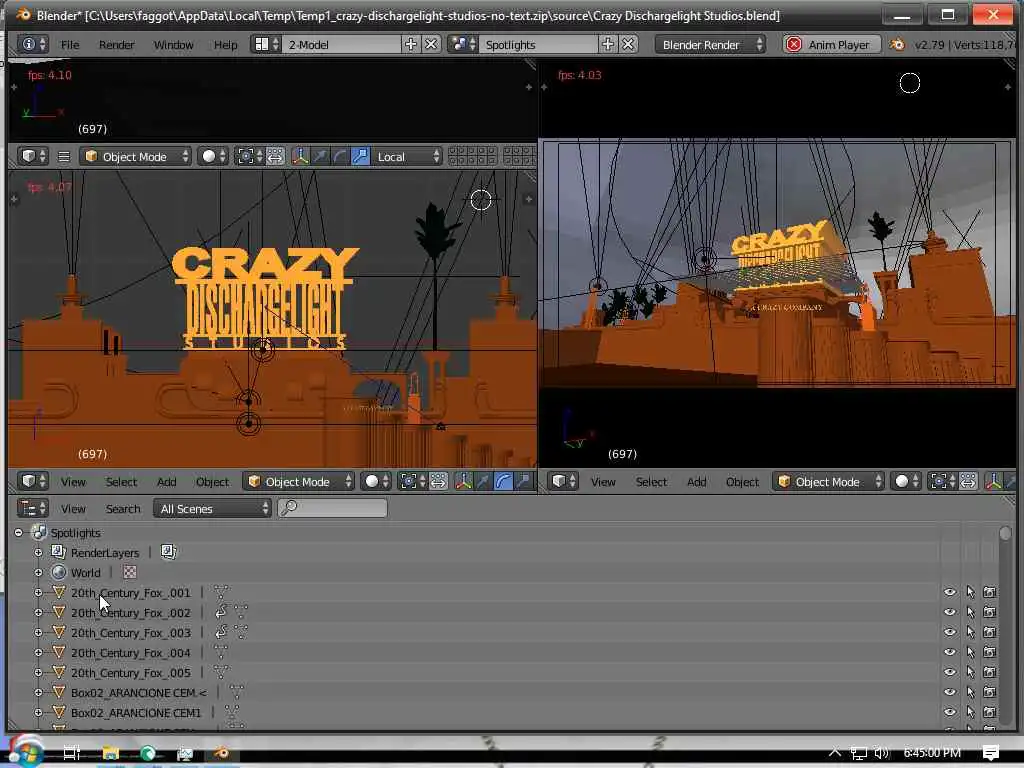Select scale manipulator in front-view viewport header

click(523, 481)
